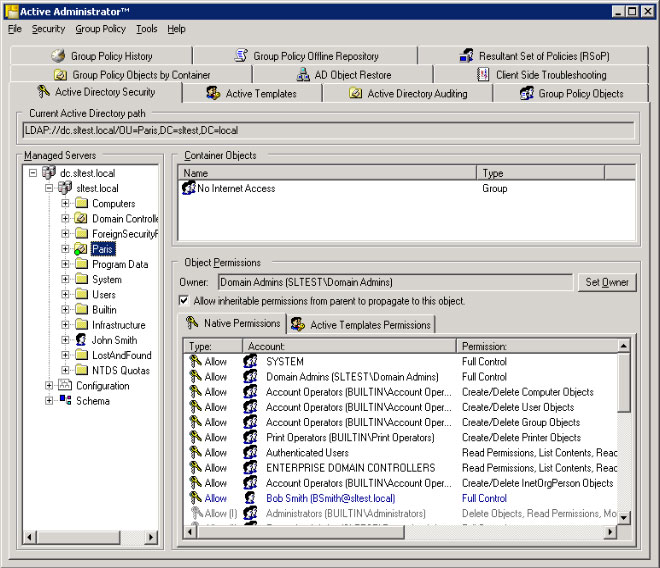660x568 pixels.
Task: Click the Active Directory Auditing icon
Action: click(356, 93)
